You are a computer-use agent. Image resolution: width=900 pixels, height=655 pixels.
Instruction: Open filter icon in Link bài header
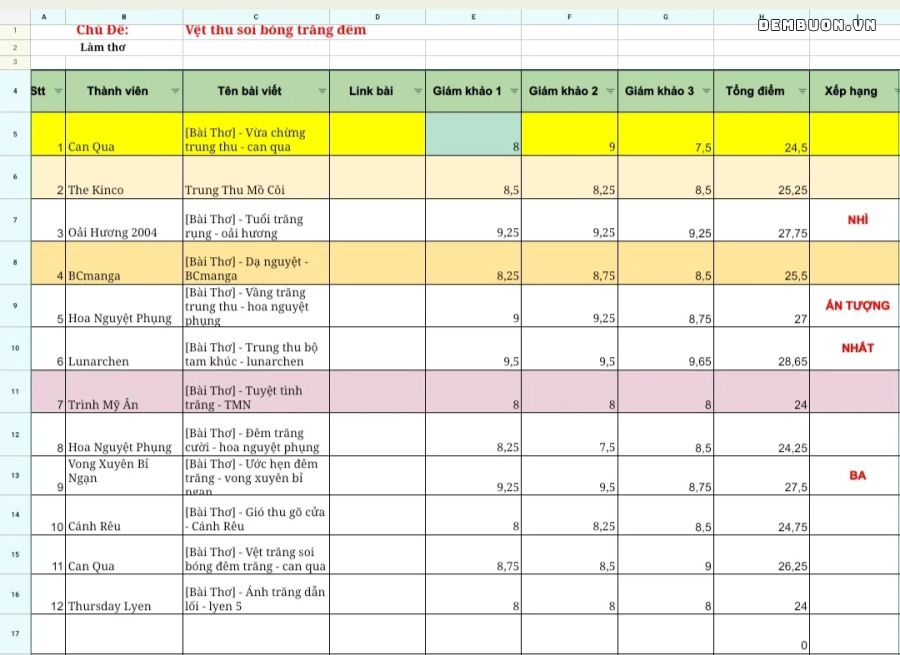coord(418,91)
